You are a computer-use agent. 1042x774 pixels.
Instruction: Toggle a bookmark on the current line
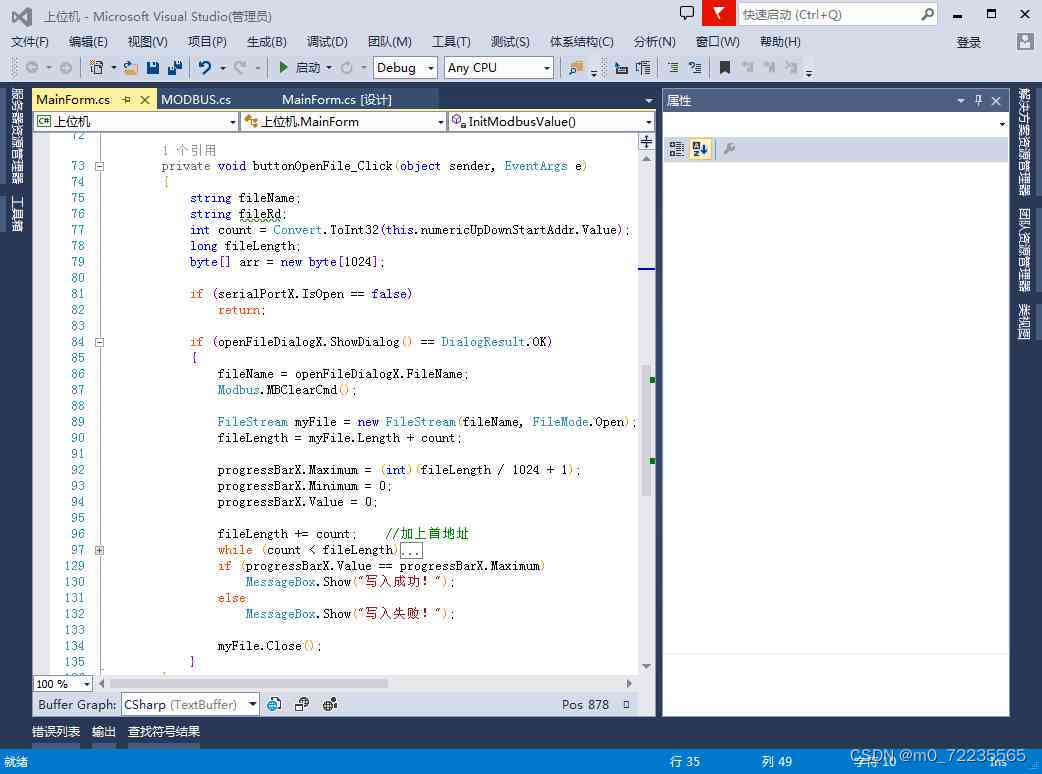tap(725, 67)
